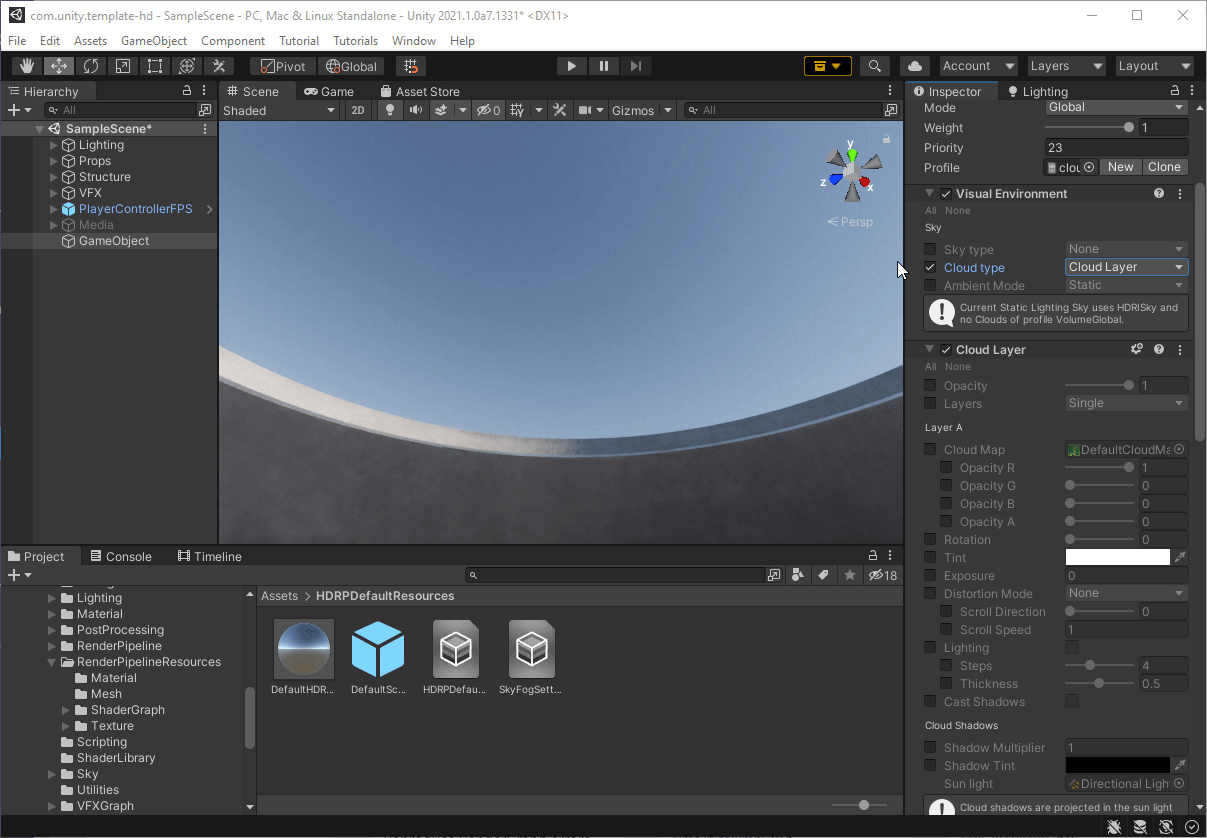Open Visual Environment help icon
This screenshot has height=838, width=1207.
pos(1159,193)
